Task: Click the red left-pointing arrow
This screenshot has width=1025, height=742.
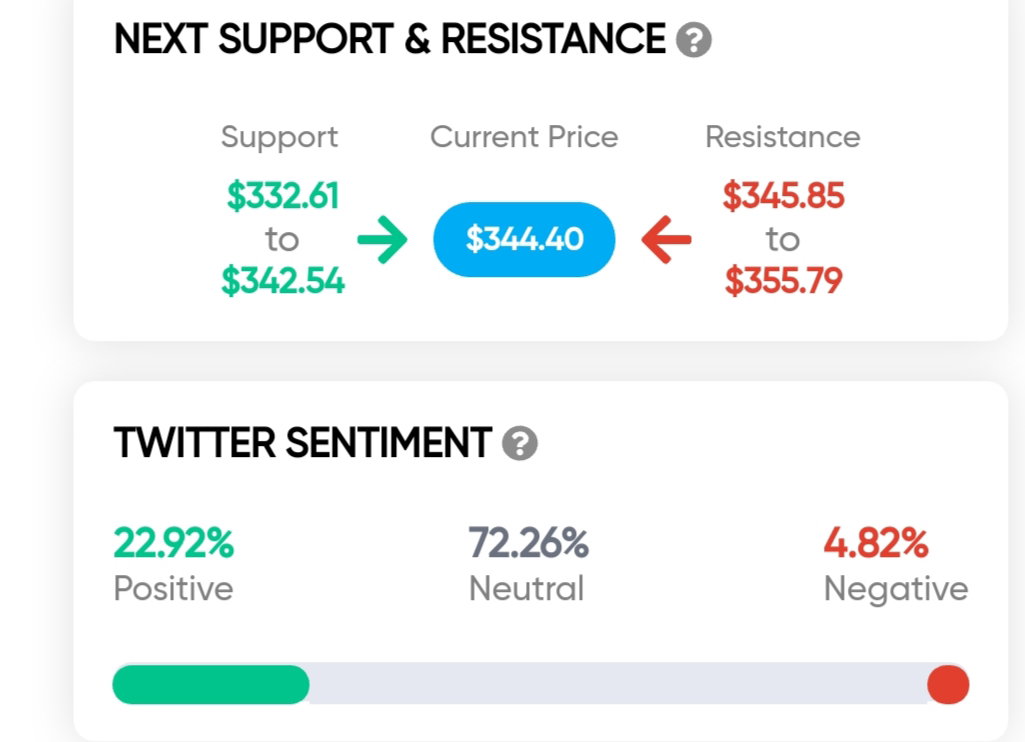Action: coord(666,239)
